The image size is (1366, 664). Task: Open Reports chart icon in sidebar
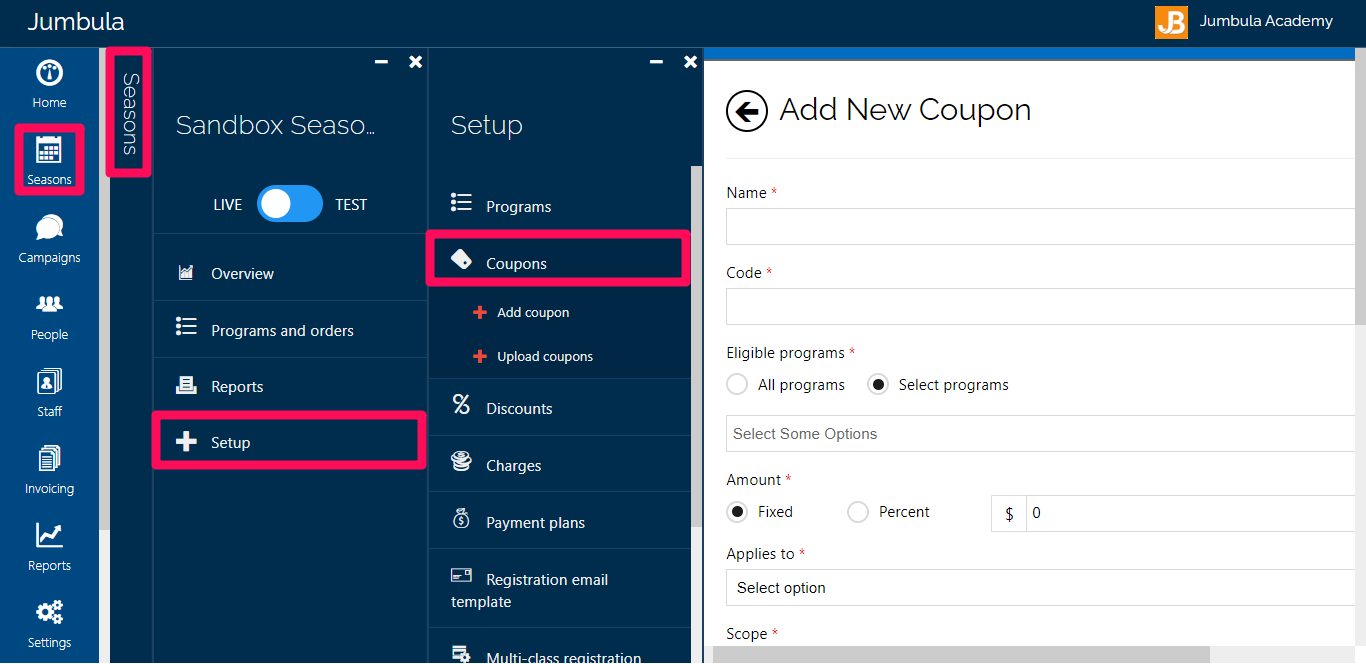tap(49, 535)
